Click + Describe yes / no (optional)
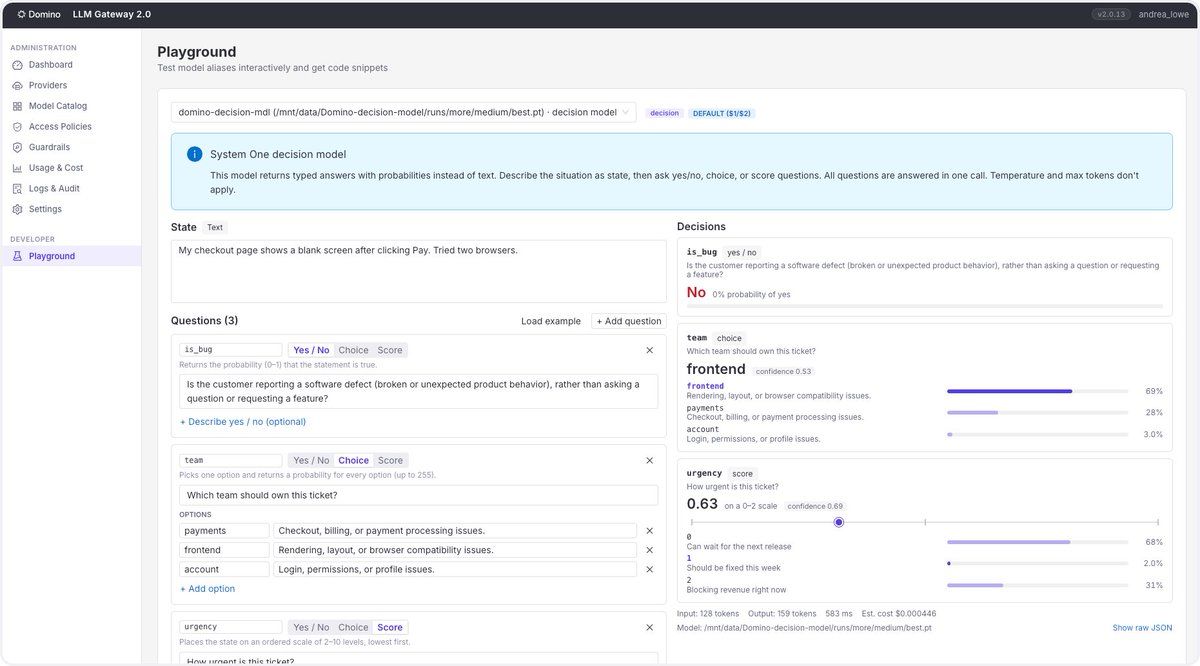 pos(243,422)
